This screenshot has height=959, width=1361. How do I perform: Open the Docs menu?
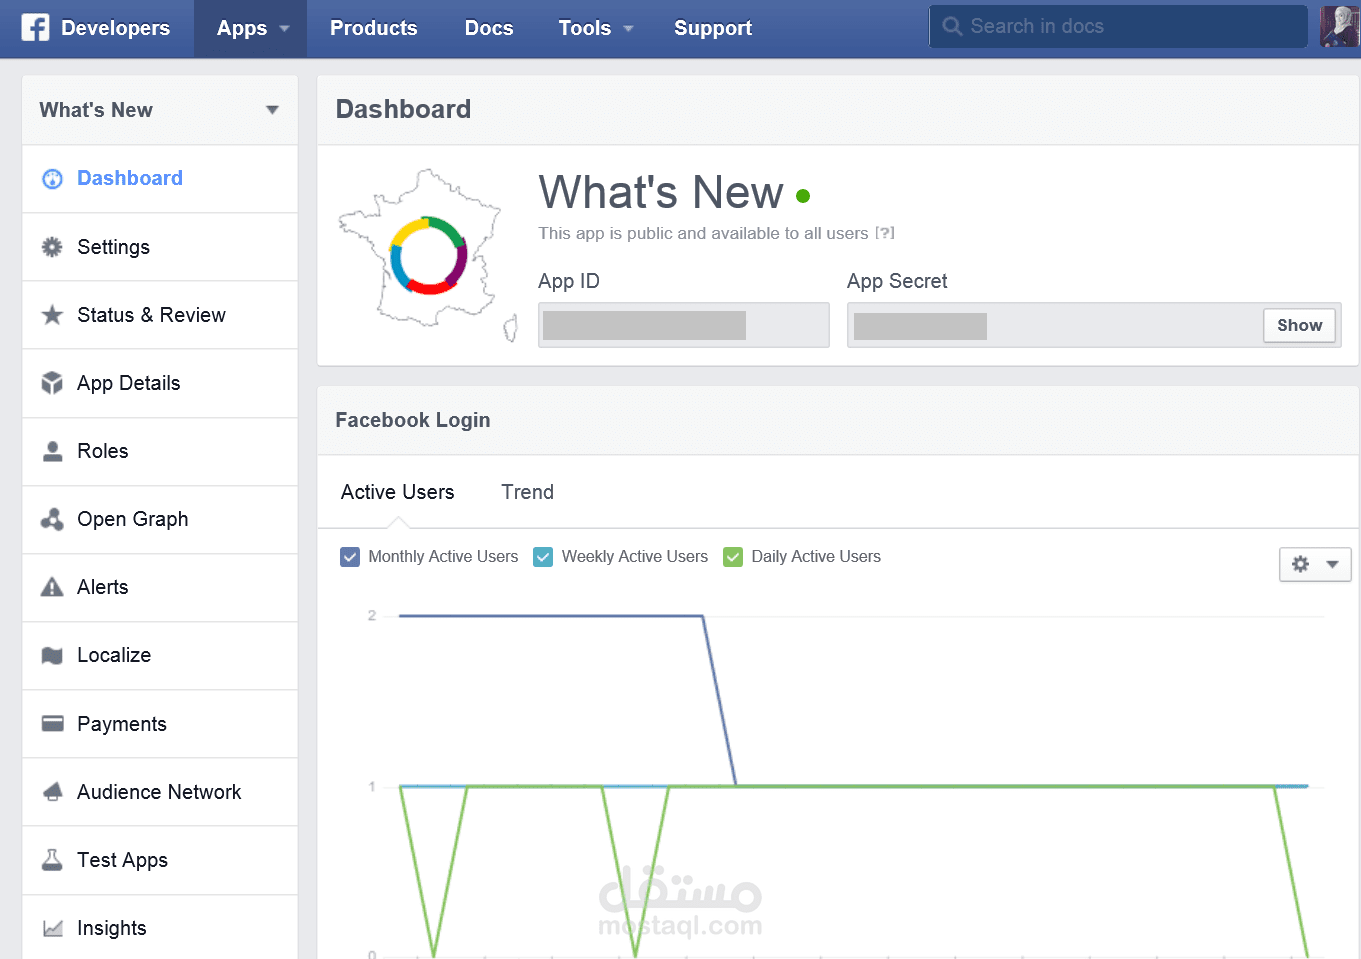pyautogui.click(x=489, y=28)
